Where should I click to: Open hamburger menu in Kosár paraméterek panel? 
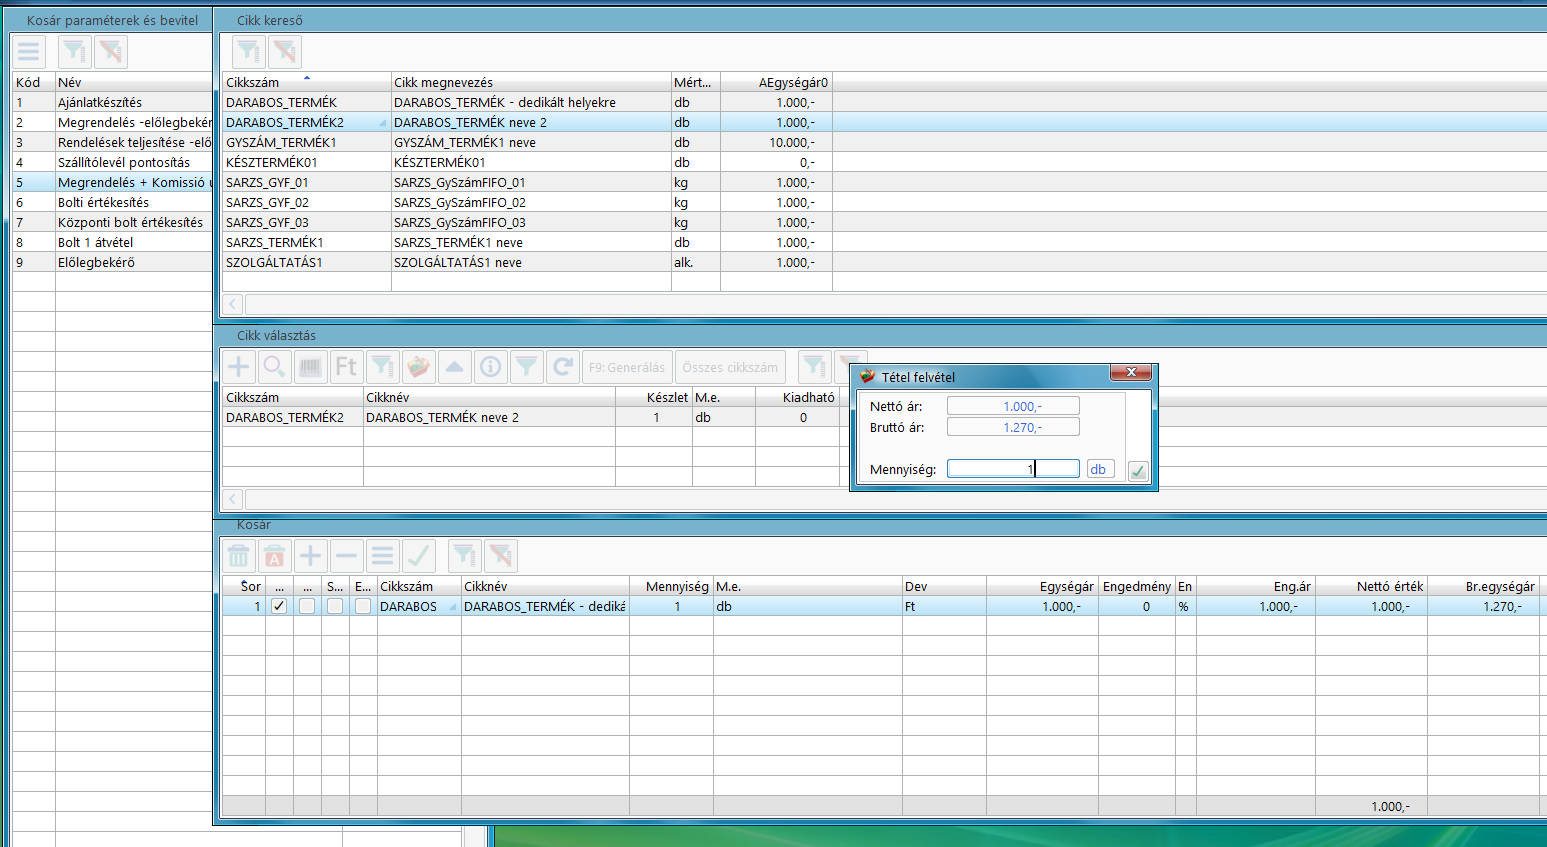pos(29,51)
